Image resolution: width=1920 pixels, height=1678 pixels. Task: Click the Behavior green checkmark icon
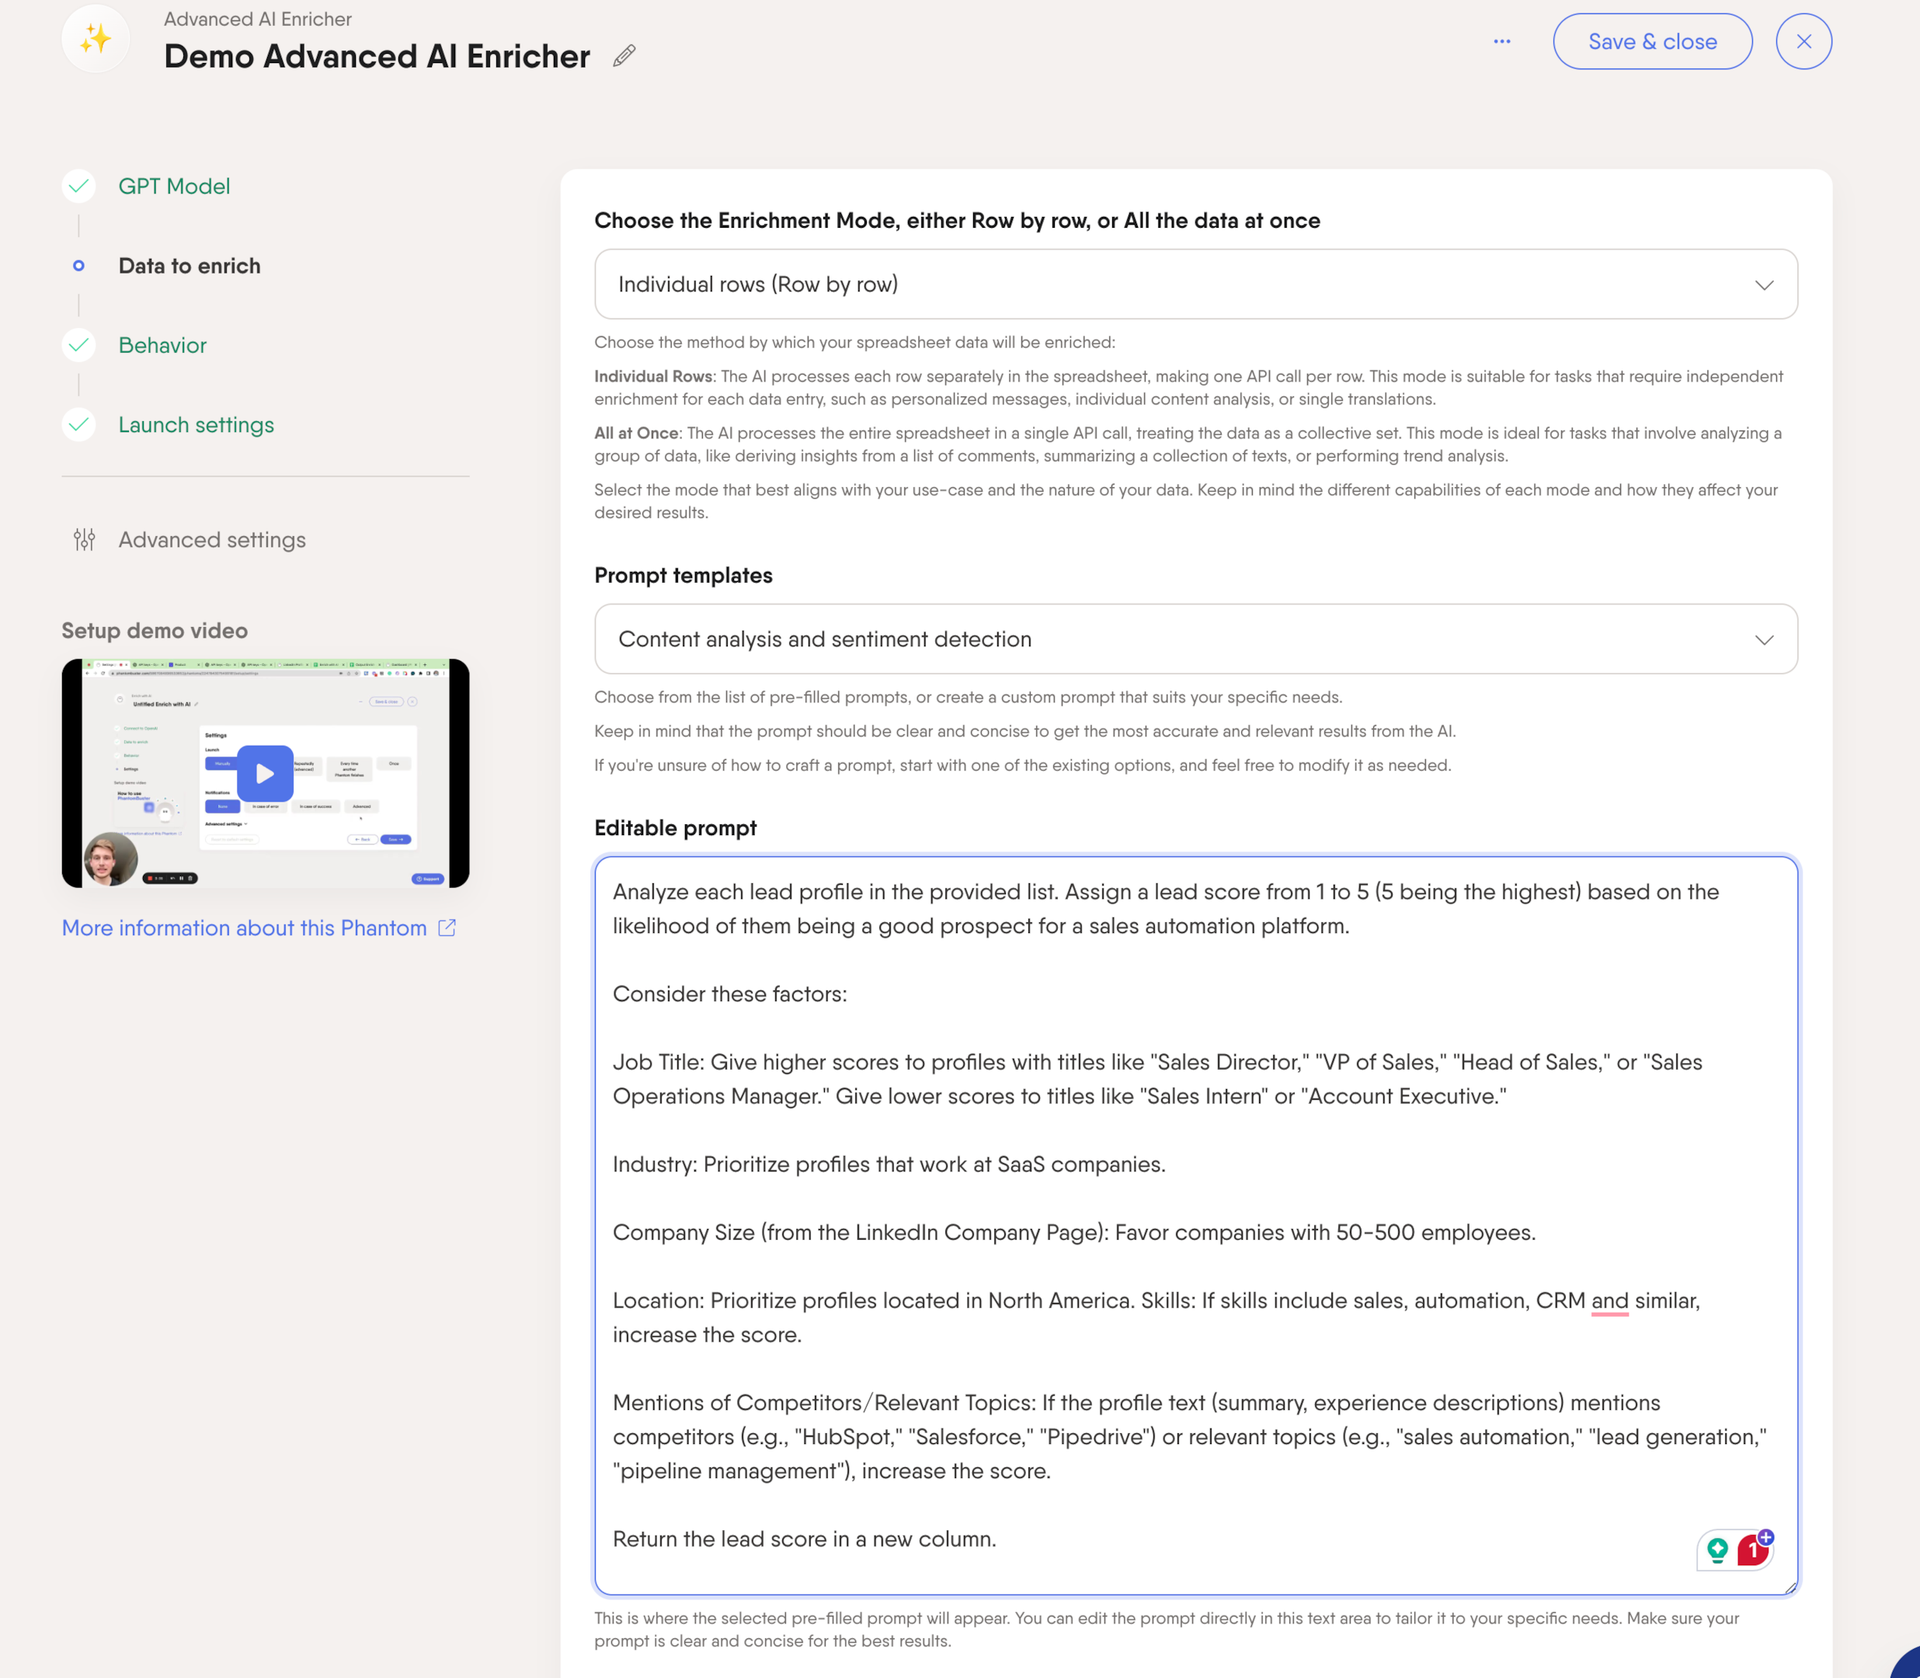click(79, 345)
